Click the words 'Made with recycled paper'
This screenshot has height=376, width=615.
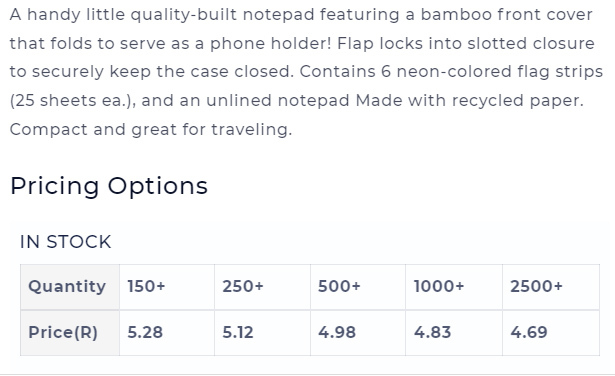(469, 101)
